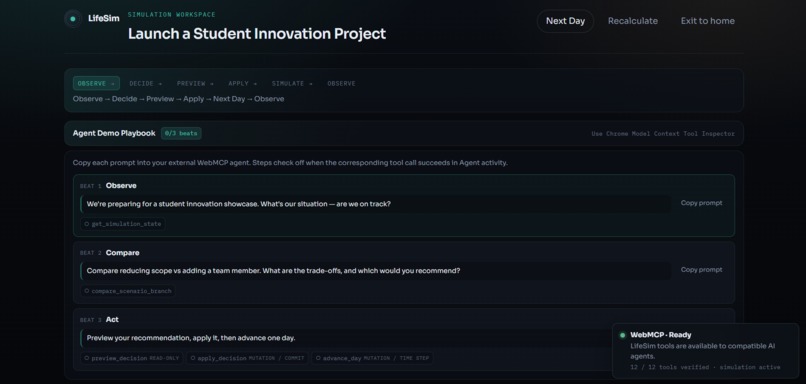
Task: Click the Compare heading in Beat 2
Action: tap(122, 253)
